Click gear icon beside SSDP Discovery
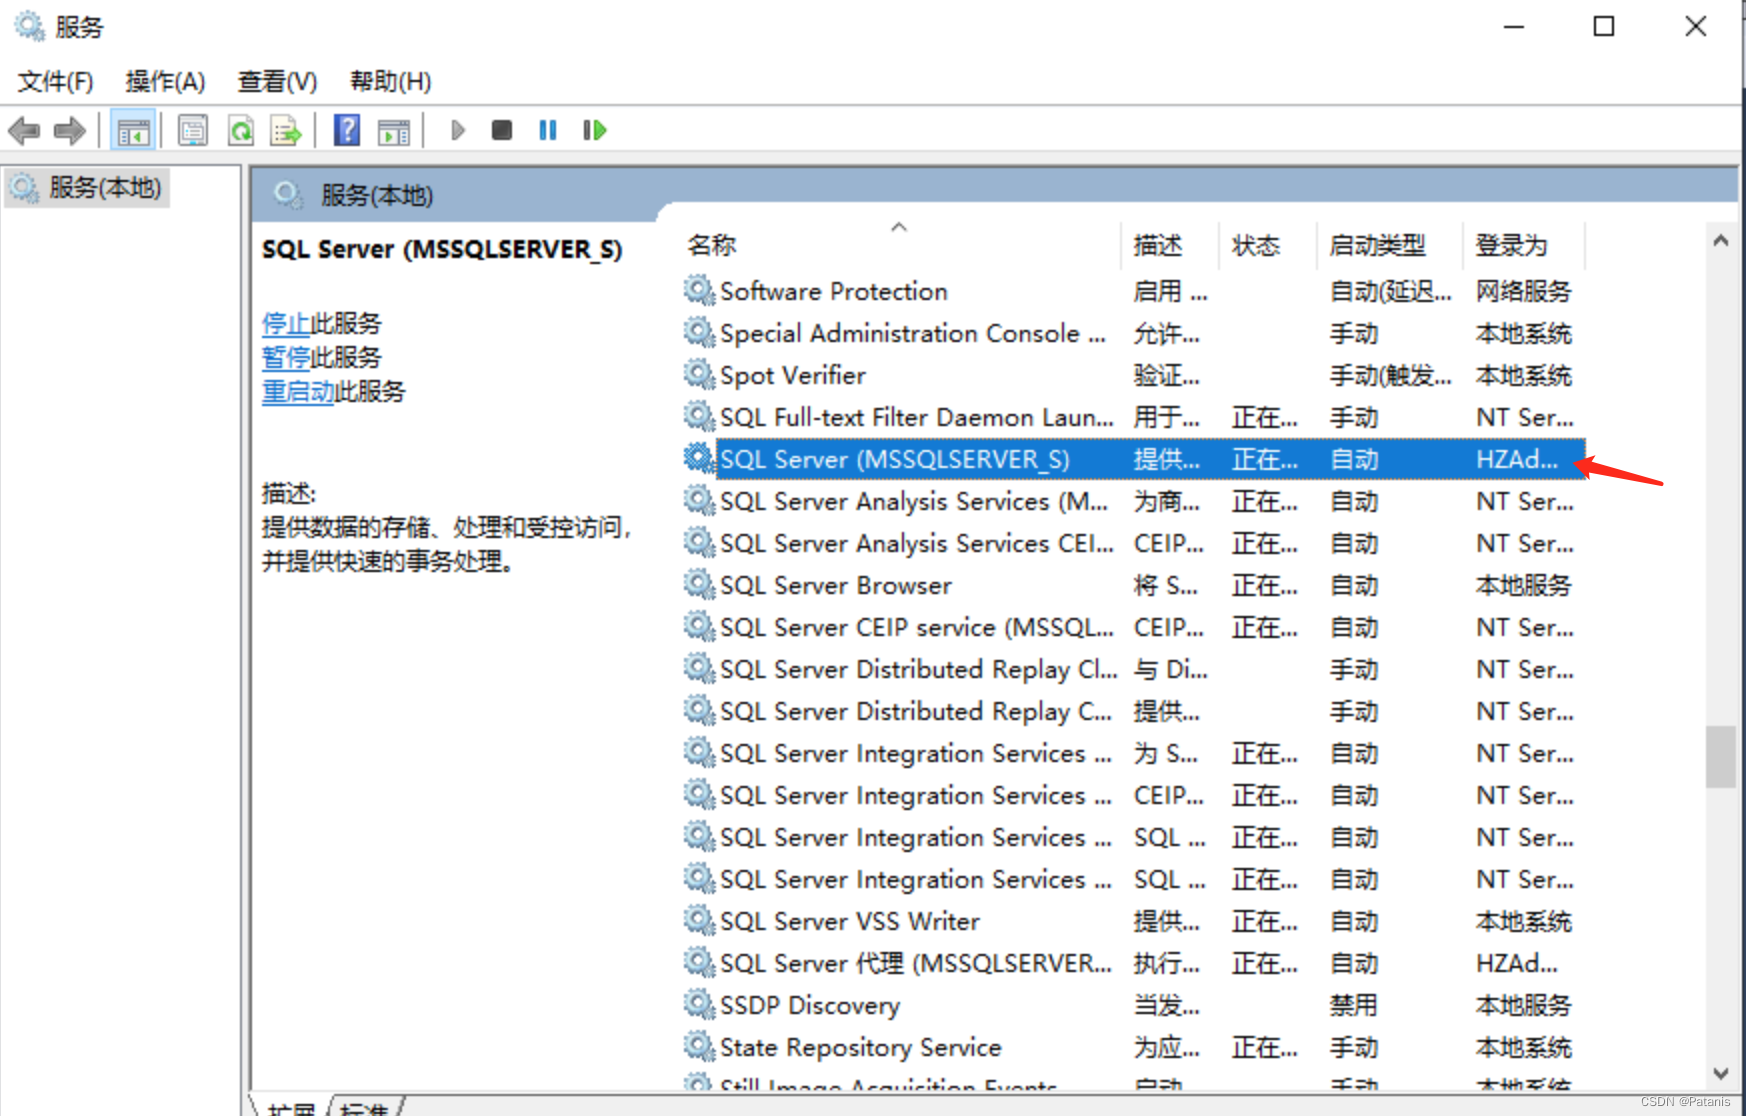Viewport: 1746px width, 1116px height. click(698, 1005)
